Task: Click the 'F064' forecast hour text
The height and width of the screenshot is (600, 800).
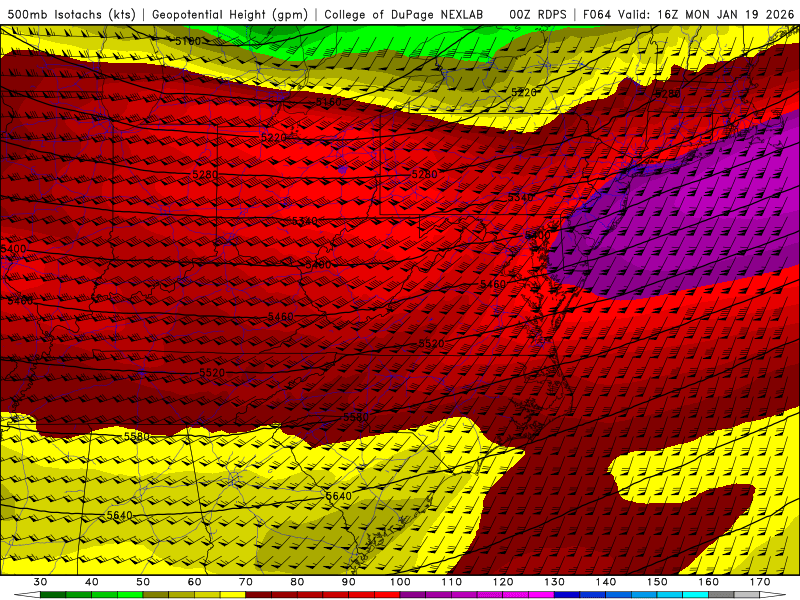Action: 597,15
